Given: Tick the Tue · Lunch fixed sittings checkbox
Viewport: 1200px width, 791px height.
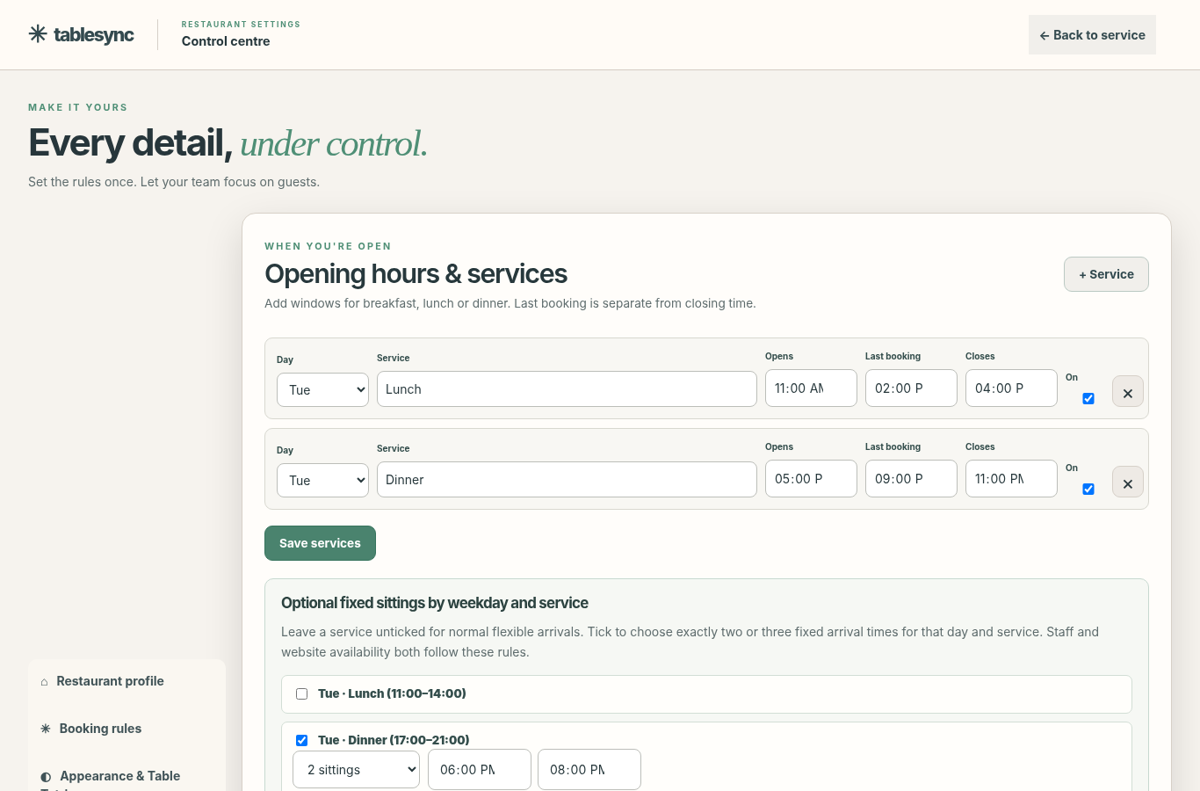Looking at the screenshot, I should tap(301, 694).
